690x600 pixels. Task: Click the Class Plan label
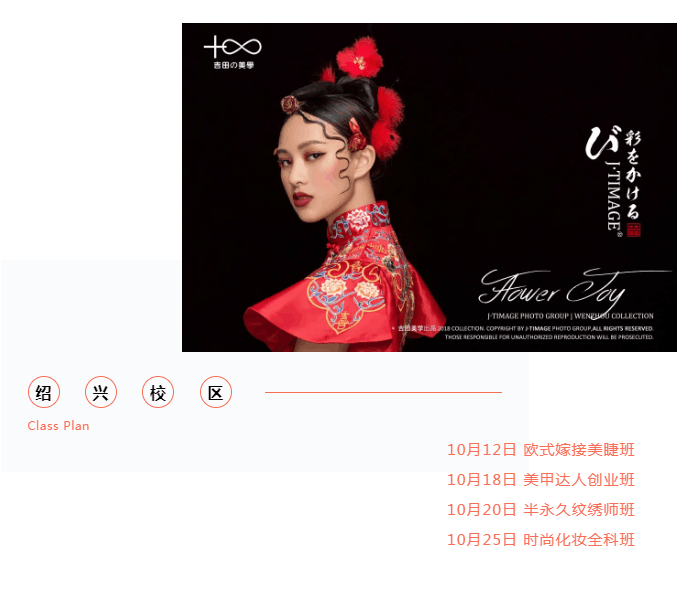[x=59, y=426]
